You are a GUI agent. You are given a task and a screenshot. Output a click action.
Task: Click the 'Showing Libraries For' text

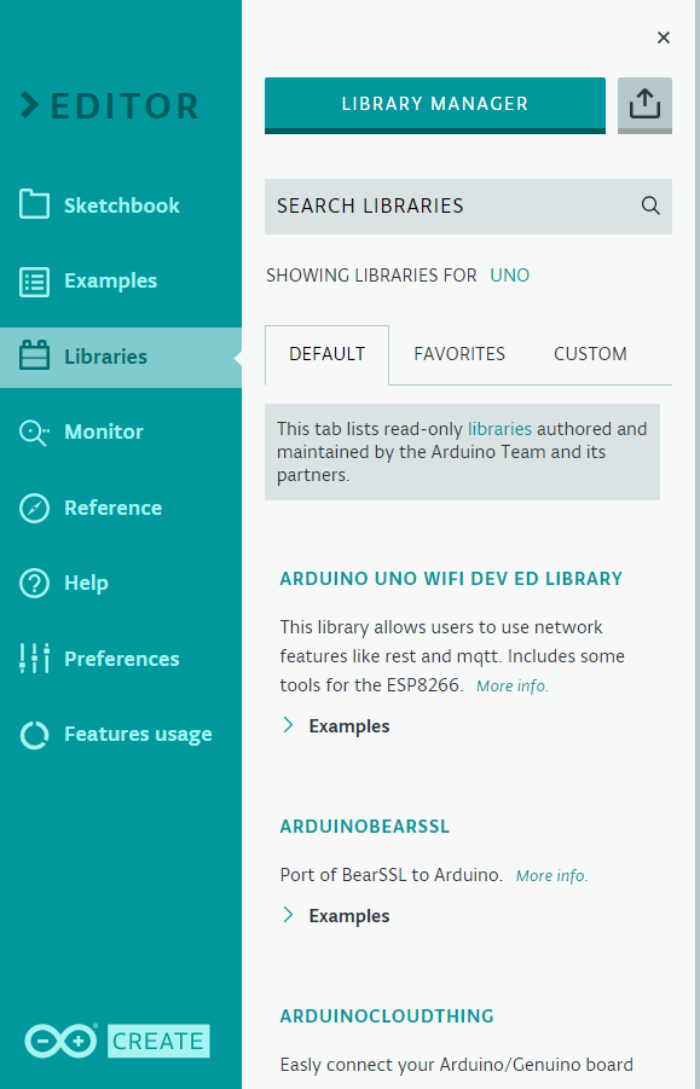click(372, 276)
